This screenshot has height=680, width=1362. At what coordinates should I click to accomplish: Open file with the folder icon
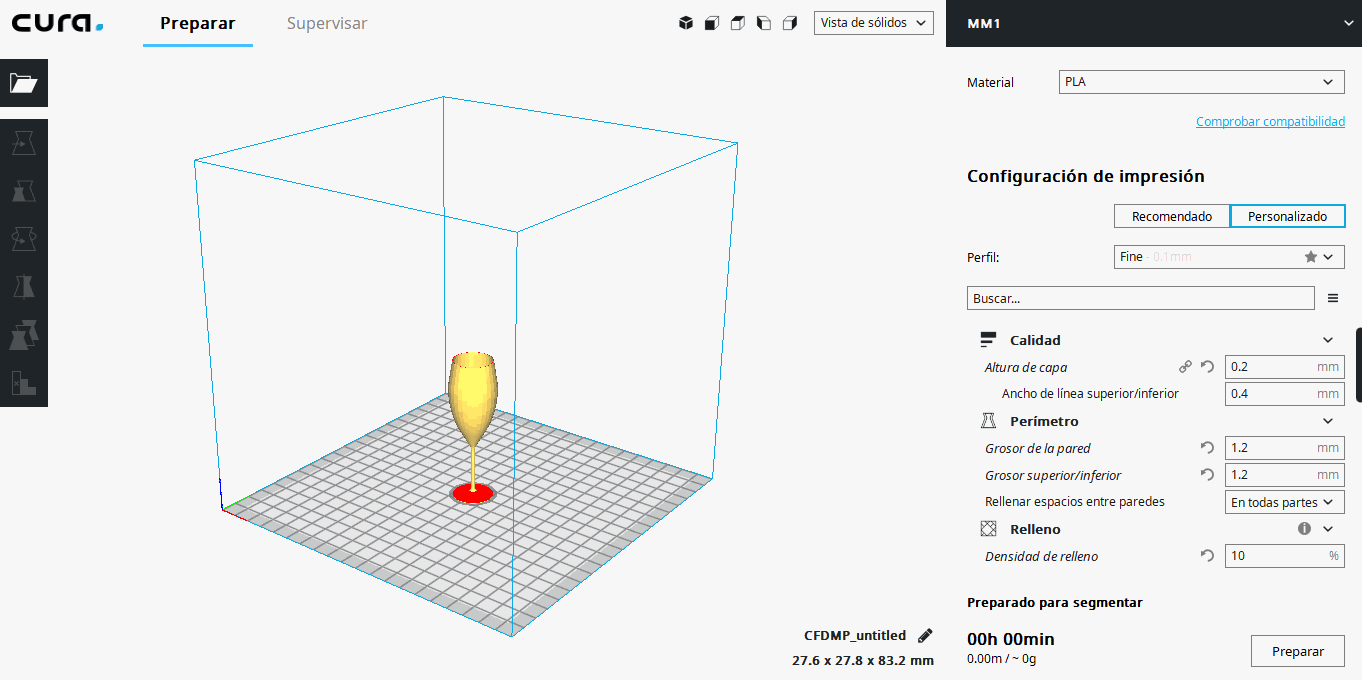coord(23,83)
